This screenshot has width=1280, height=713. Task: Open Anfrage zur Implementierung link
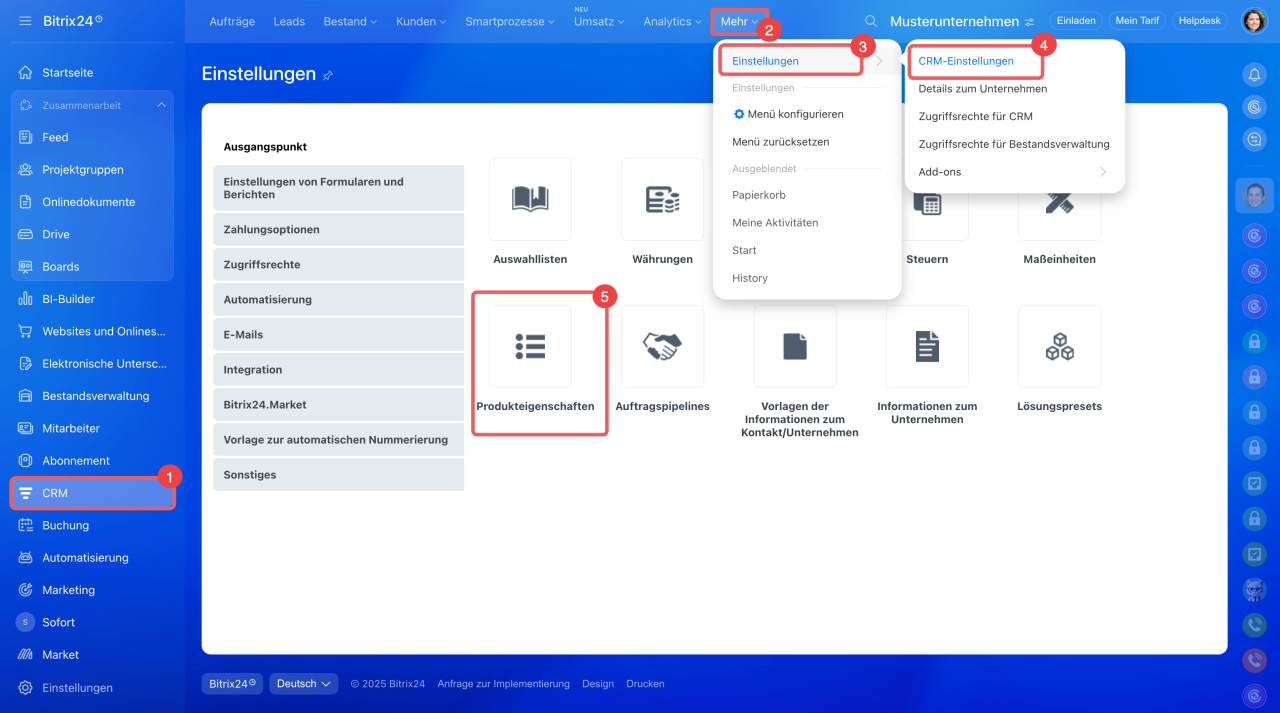click(x=503, y=684)
